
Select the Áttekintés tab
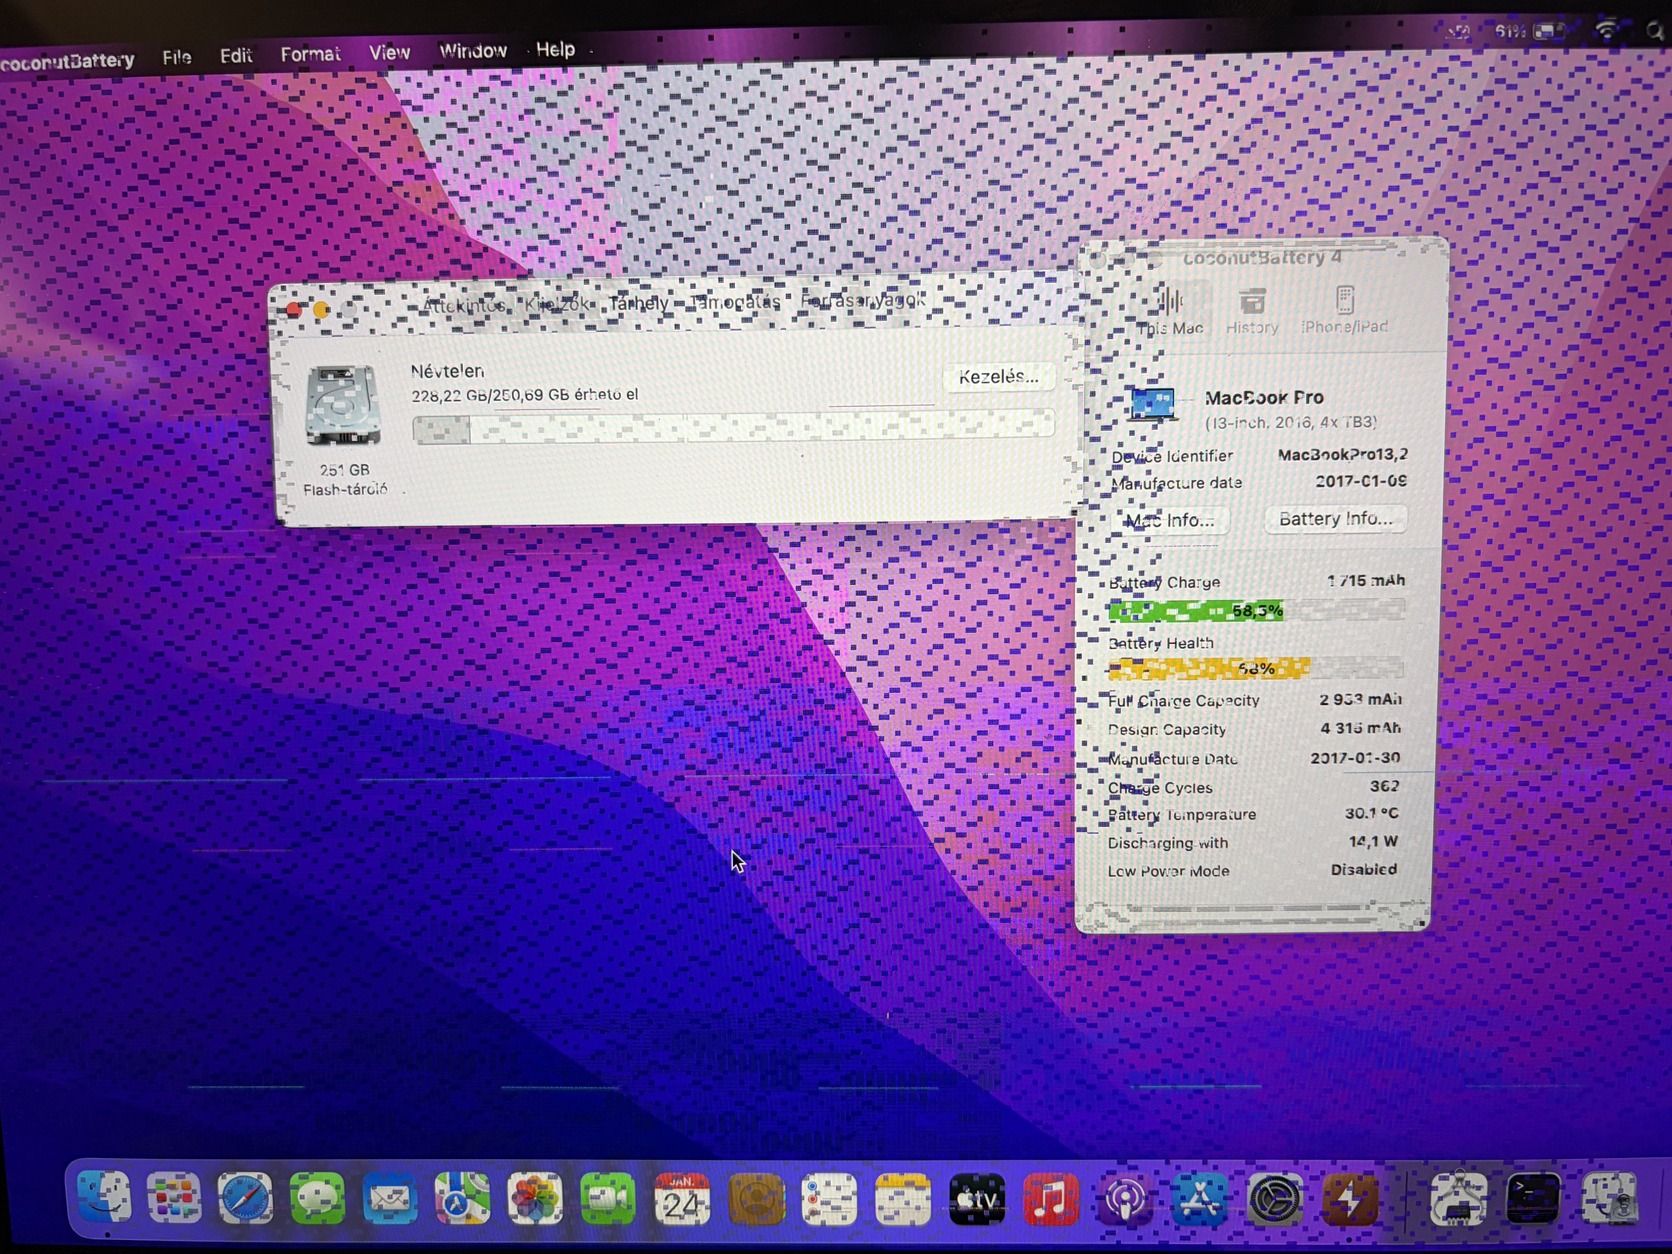(464, 305)
